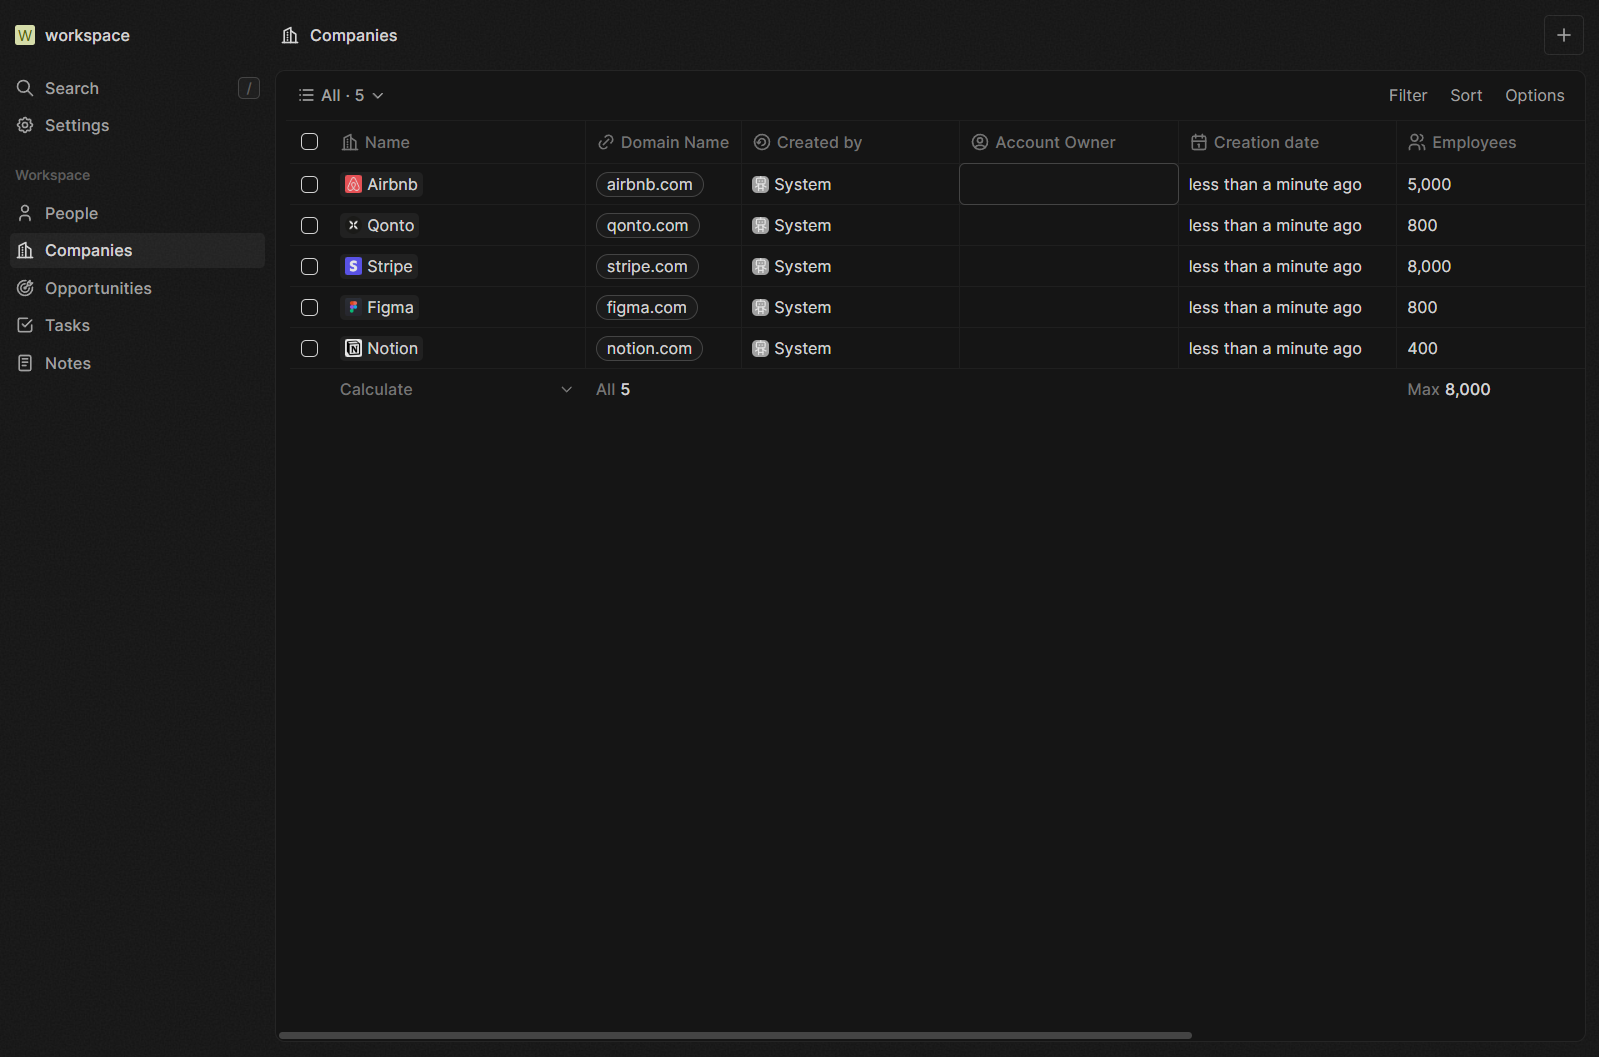The width and height of the screenshot is (1599, 1057).
Task: Open the Creation date column header menu
Action: [x=1287, y=142]
